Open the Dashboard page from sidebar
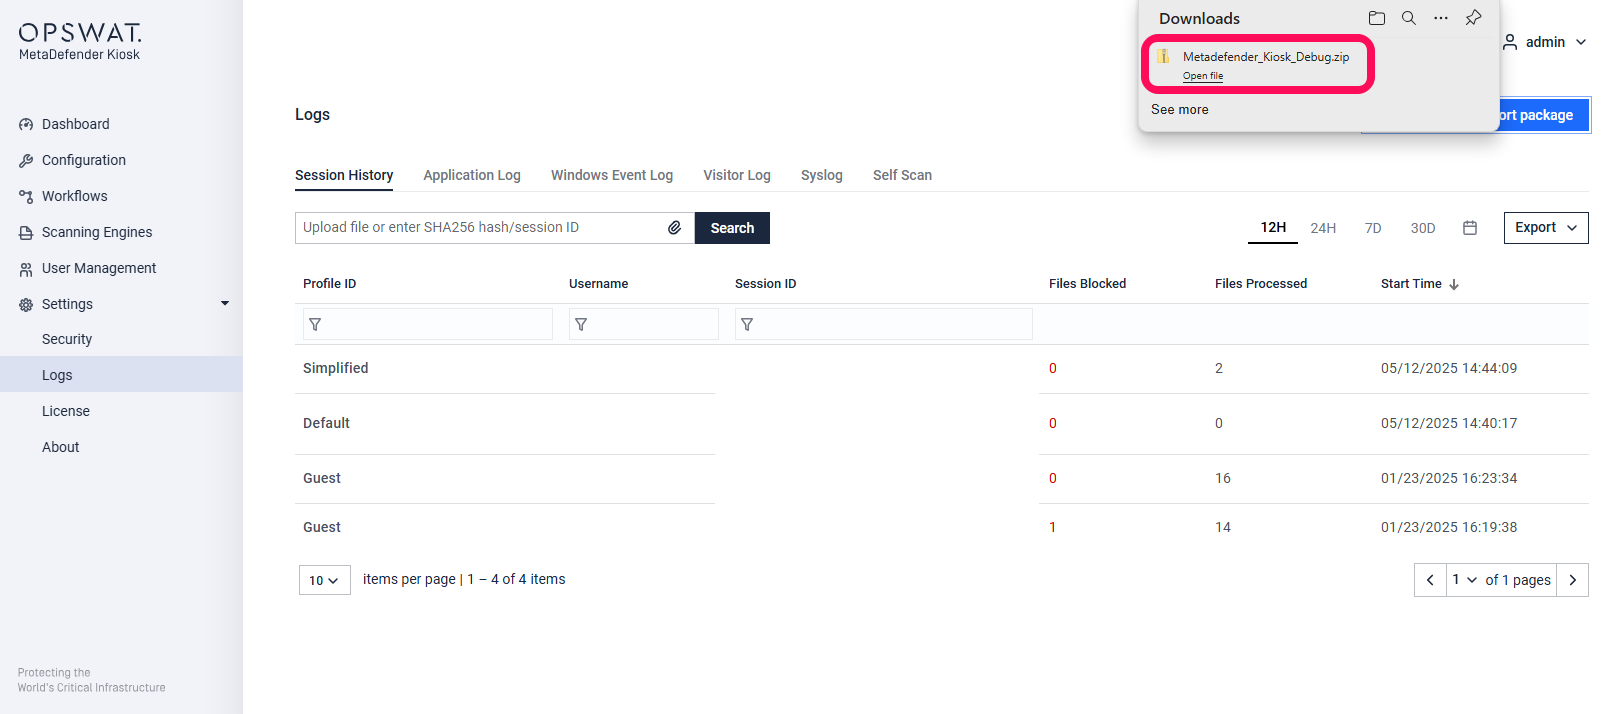 (76, 124)
